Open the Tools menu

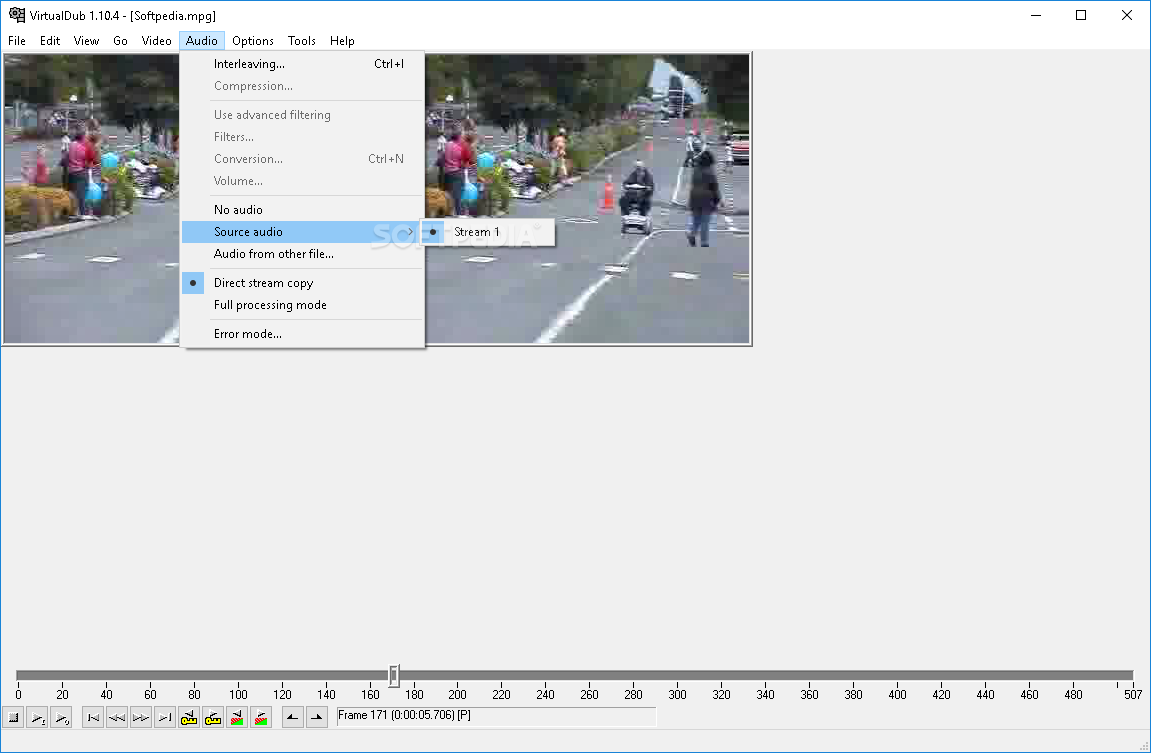tap(302, 40)
